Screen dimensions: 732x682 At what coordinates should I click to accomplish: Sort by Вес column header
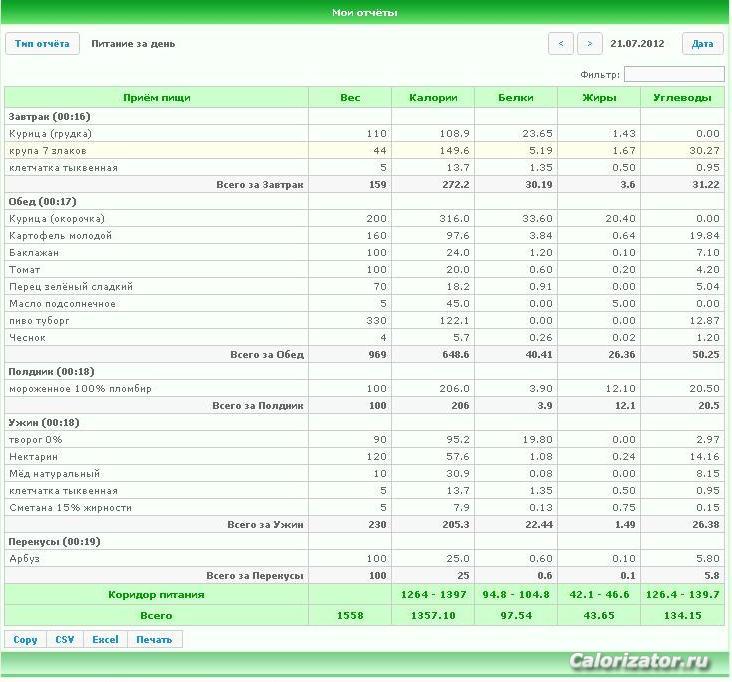350,98
